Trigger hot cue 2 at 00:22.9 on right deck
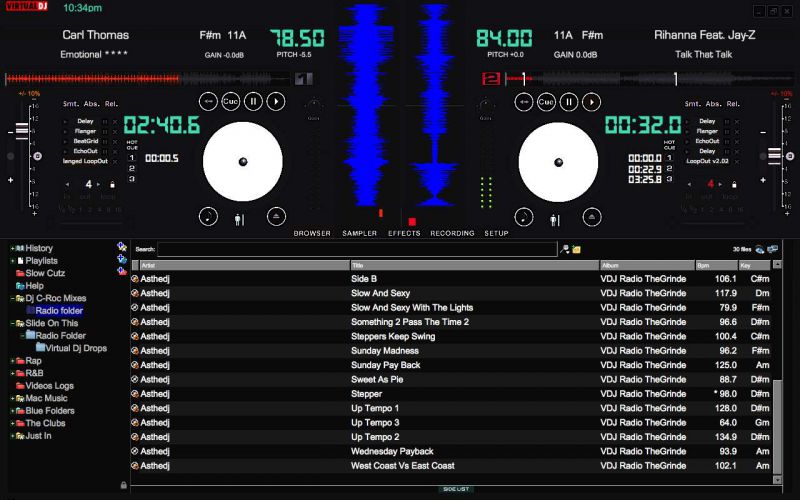 click(669, 169)
